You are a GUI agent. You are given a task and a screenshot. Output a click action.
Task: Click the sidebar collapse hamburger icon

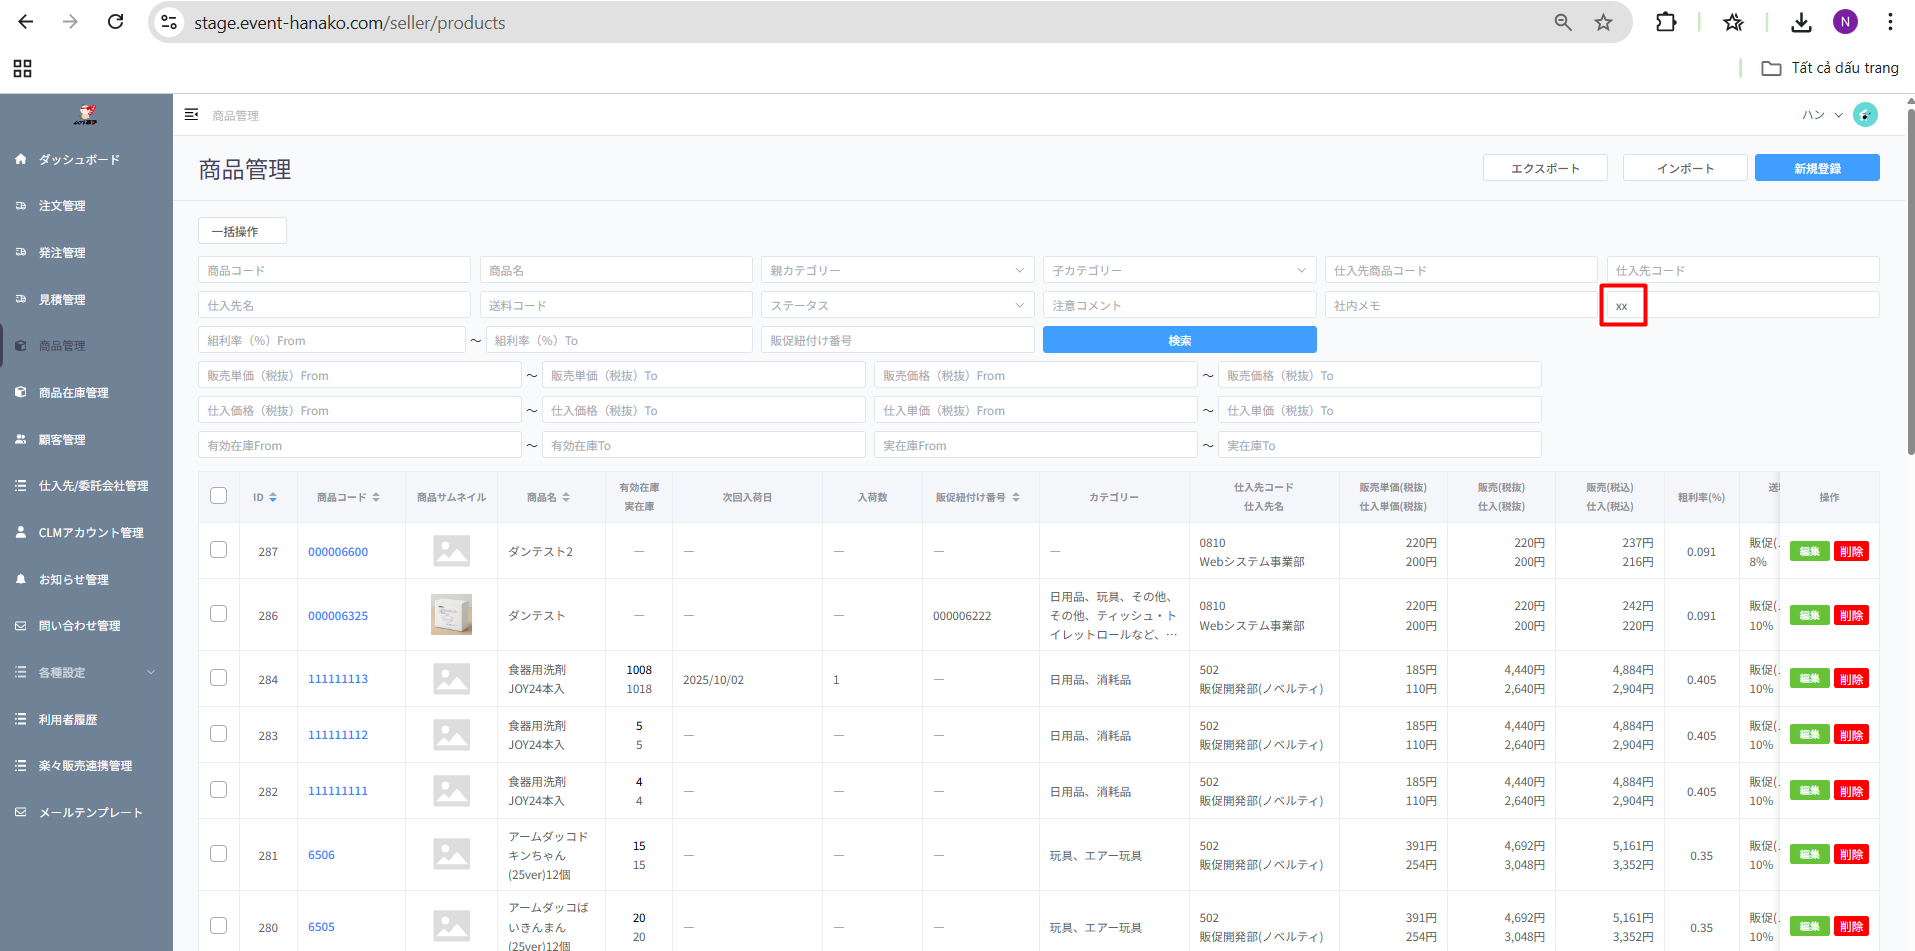[x=191, y=115]
